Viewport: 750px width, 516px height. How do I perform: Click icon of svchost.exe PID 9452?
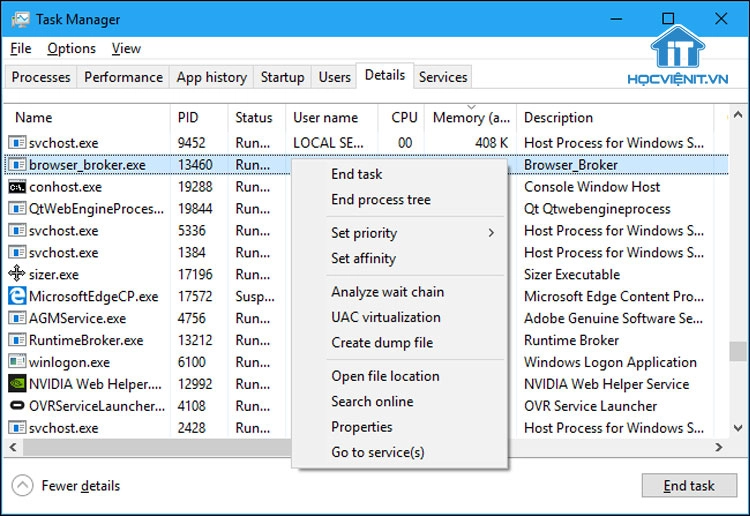pos(17,143)
